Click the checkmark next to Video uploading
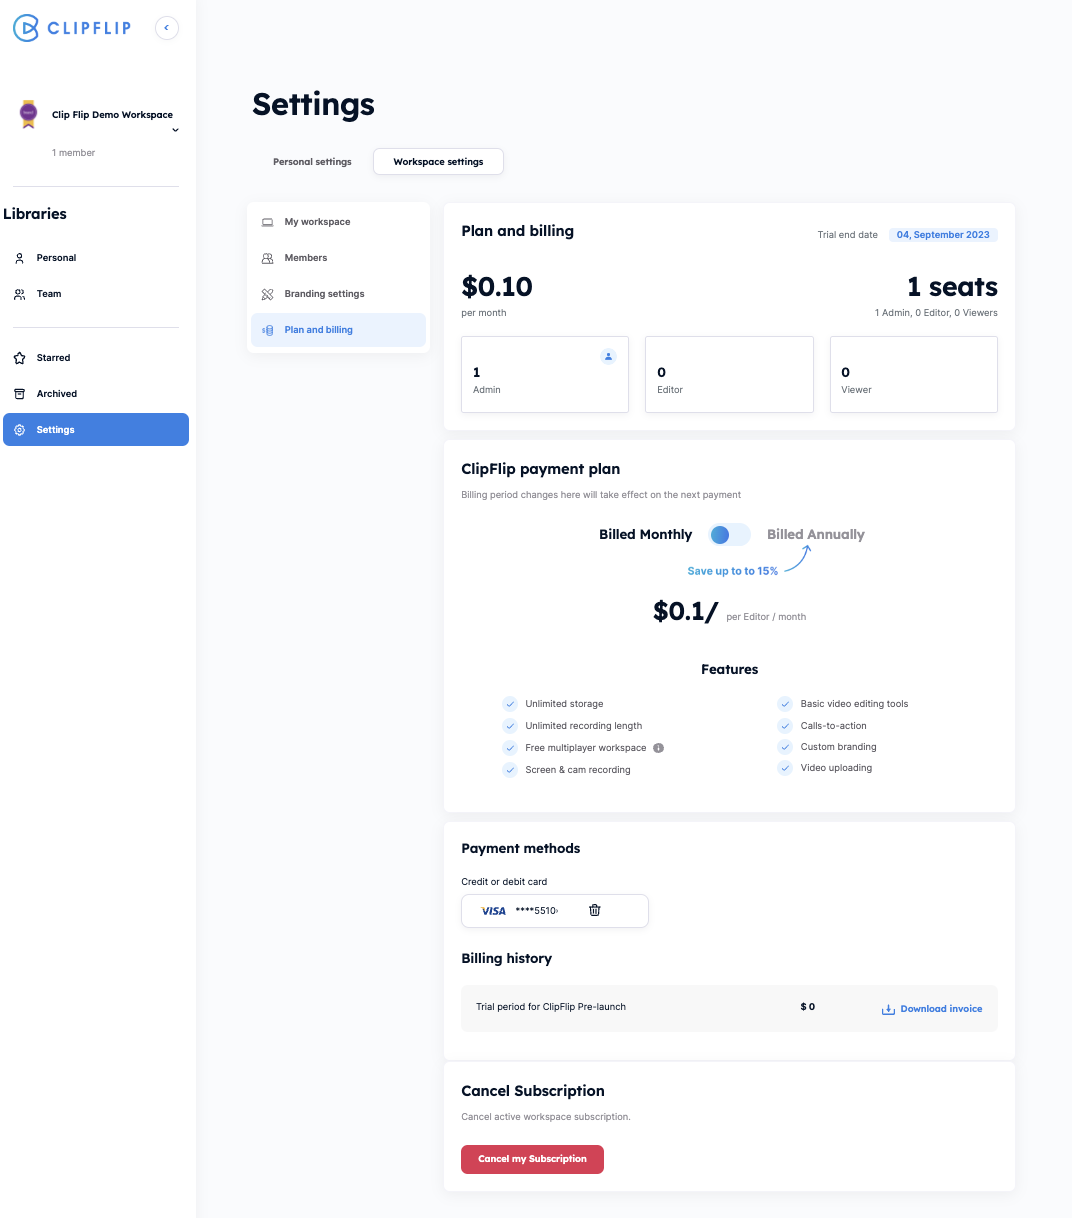The image size is (1072, 1218). click(x=785, y=768)
